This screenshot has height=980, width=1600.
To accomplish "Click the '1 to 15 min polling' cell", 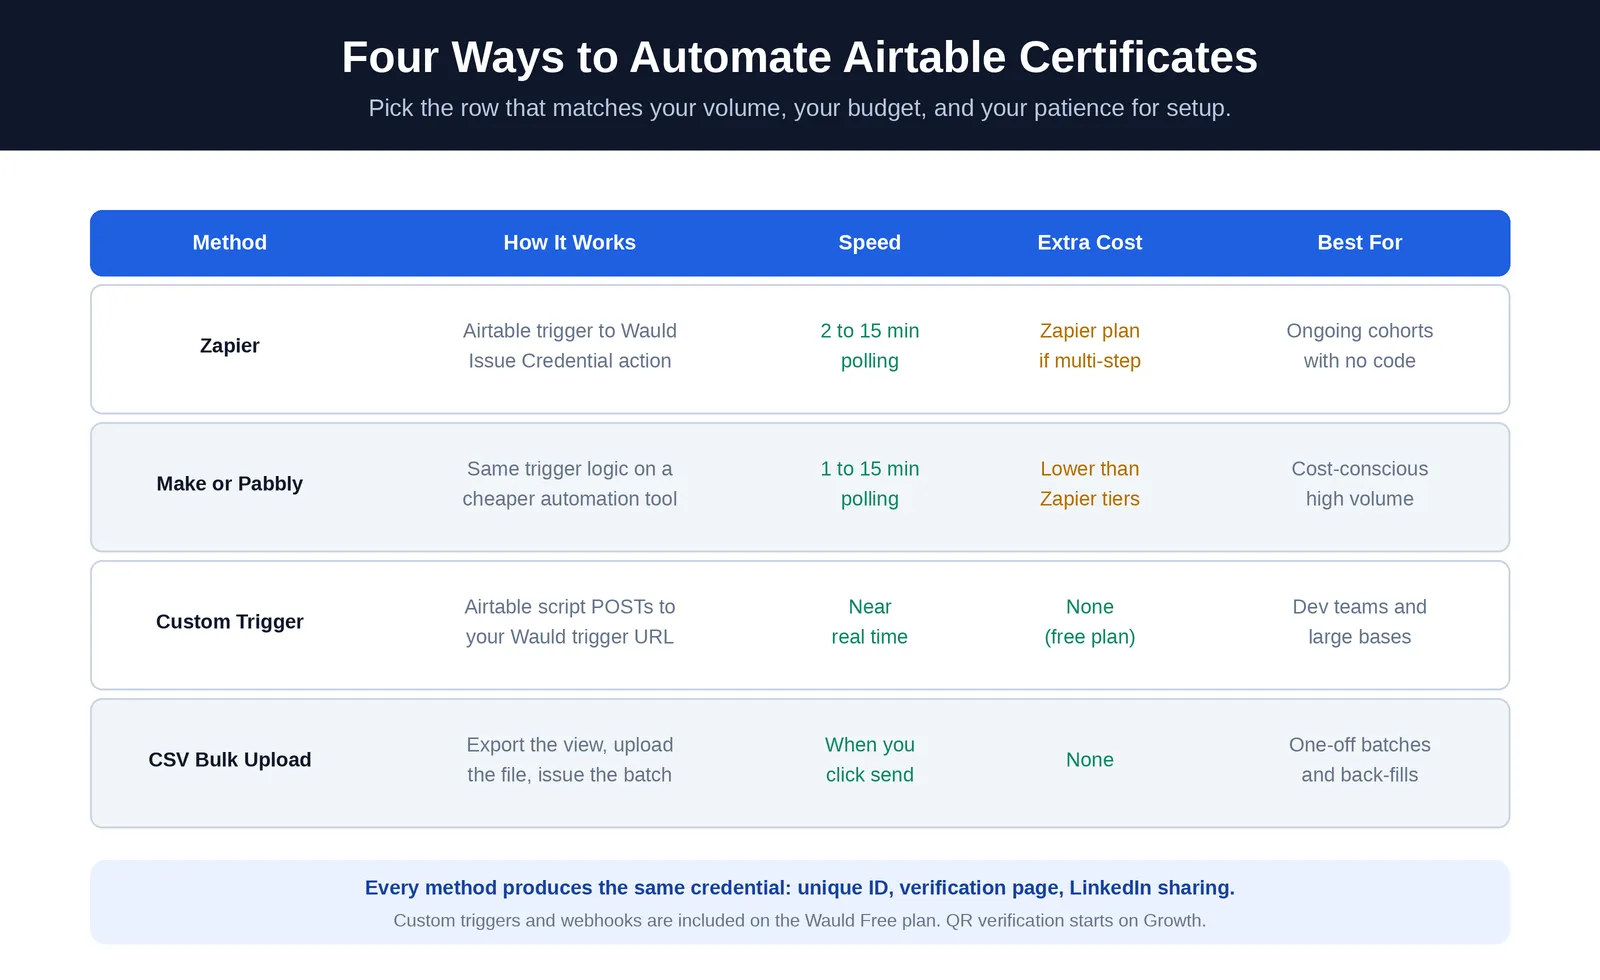I will (870, 484).
